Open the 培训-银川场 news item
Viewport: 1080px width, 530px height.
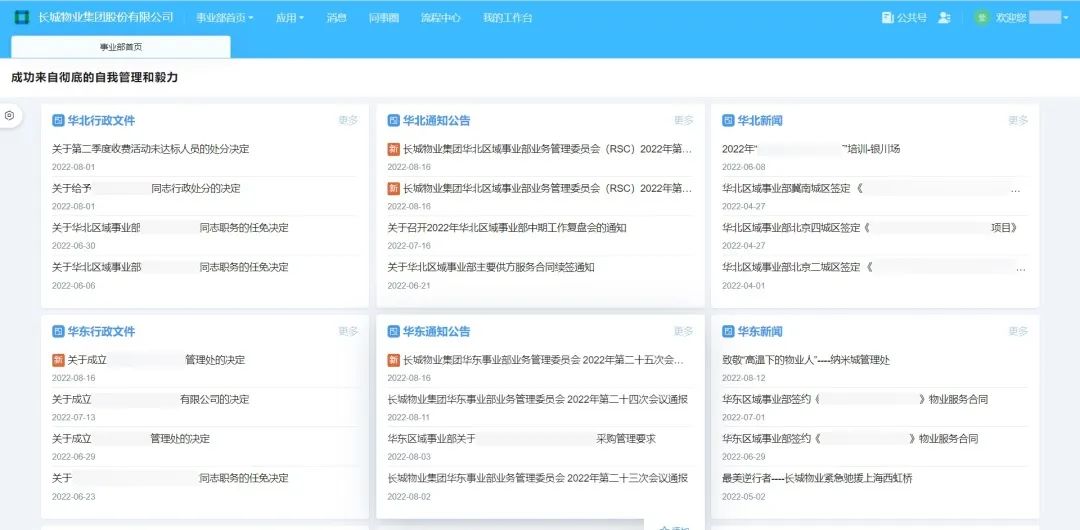click(811, 149)
